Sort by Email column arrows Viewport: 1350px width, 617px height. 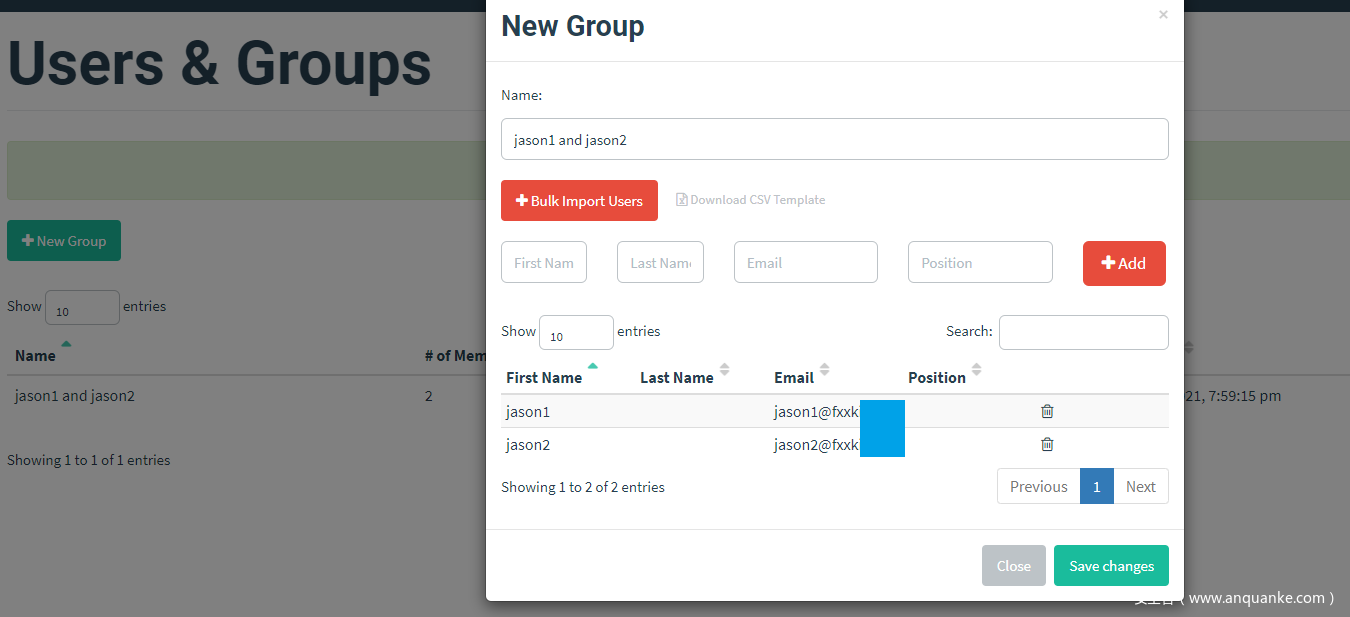click(825, 370)
